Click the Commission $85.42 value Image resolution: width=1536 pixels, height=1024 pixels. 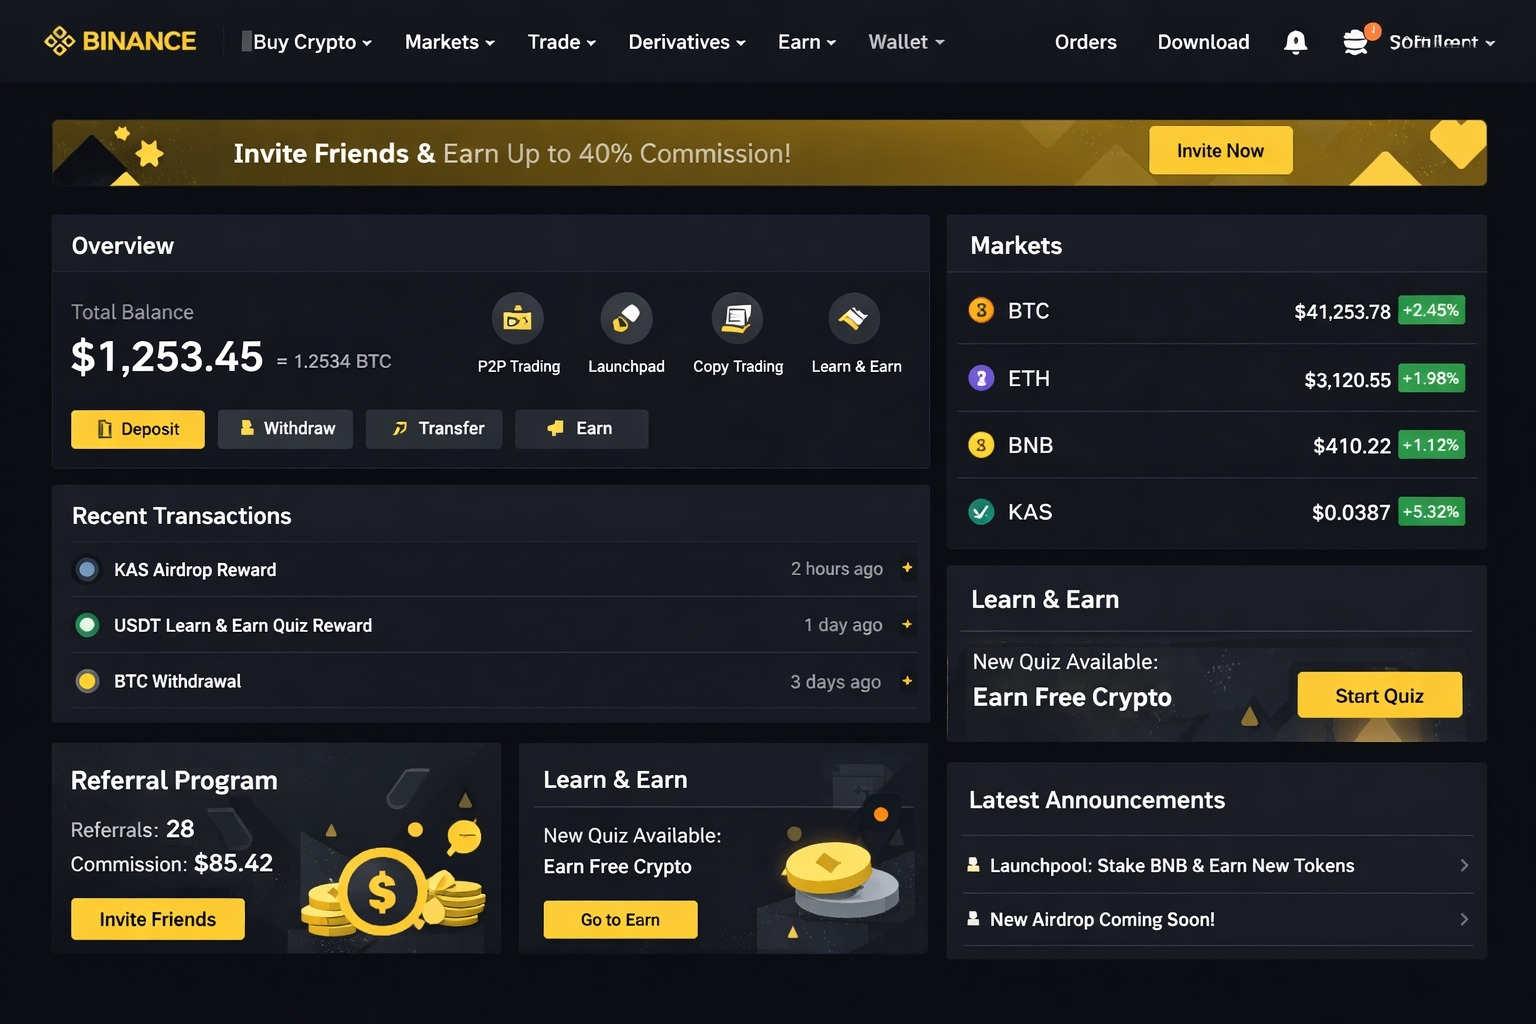click(x=233, y=863)
